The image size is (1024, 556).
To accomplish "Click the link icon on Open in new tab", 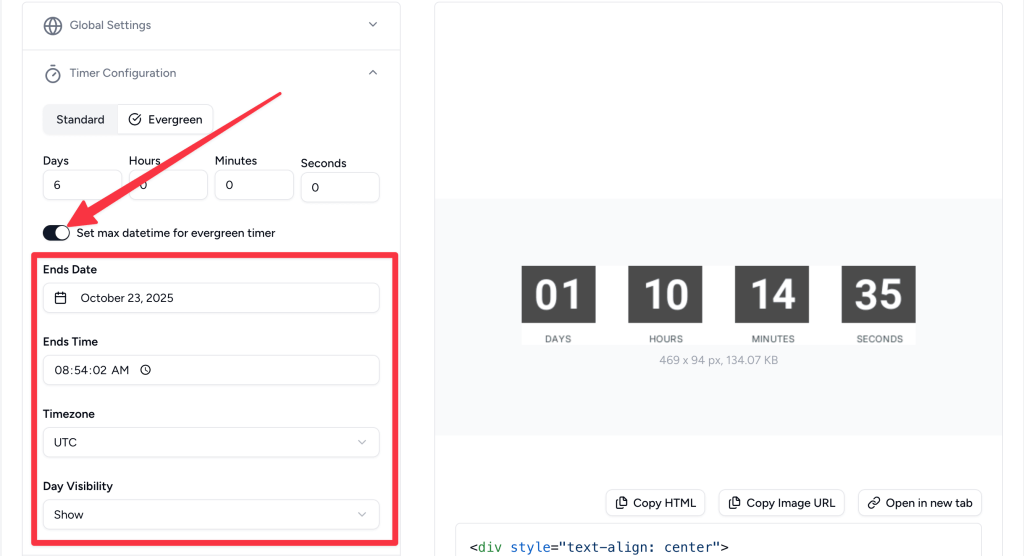I will pos(874,503).
